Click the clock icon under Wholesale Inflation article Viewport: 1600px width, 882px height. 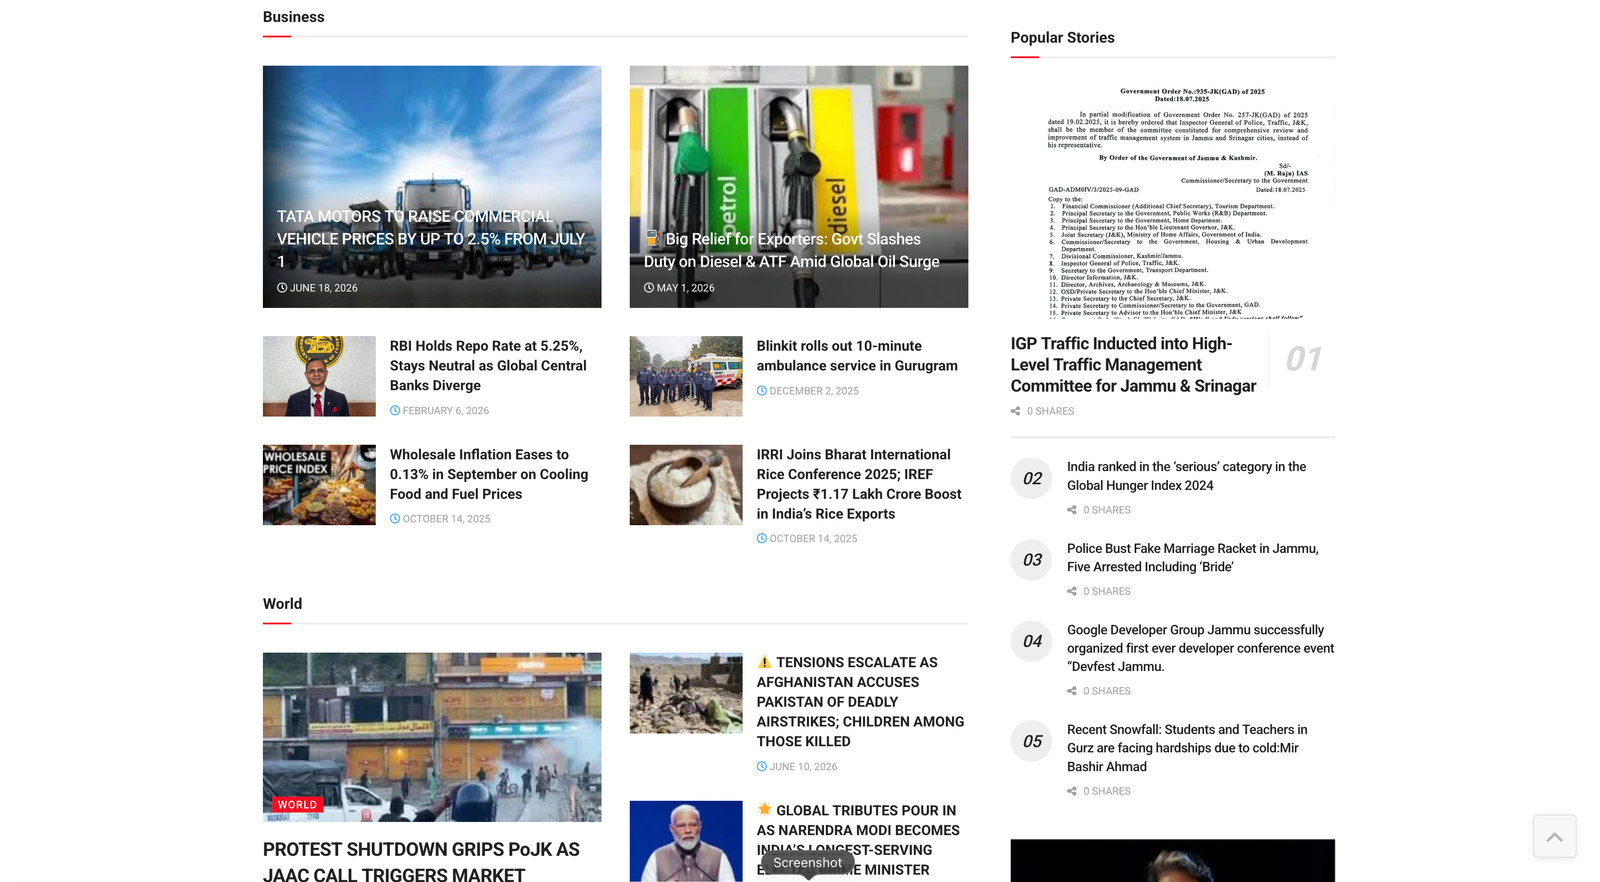pos(395,519)
